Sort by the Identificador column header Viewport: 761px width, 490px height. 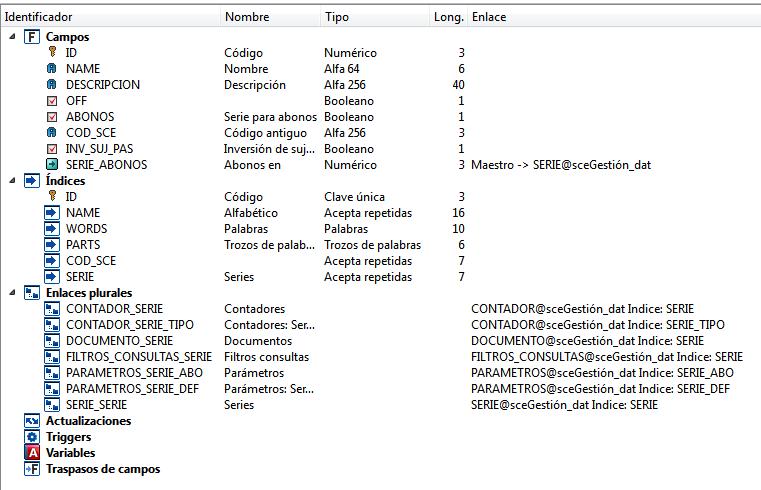(110, 17)
